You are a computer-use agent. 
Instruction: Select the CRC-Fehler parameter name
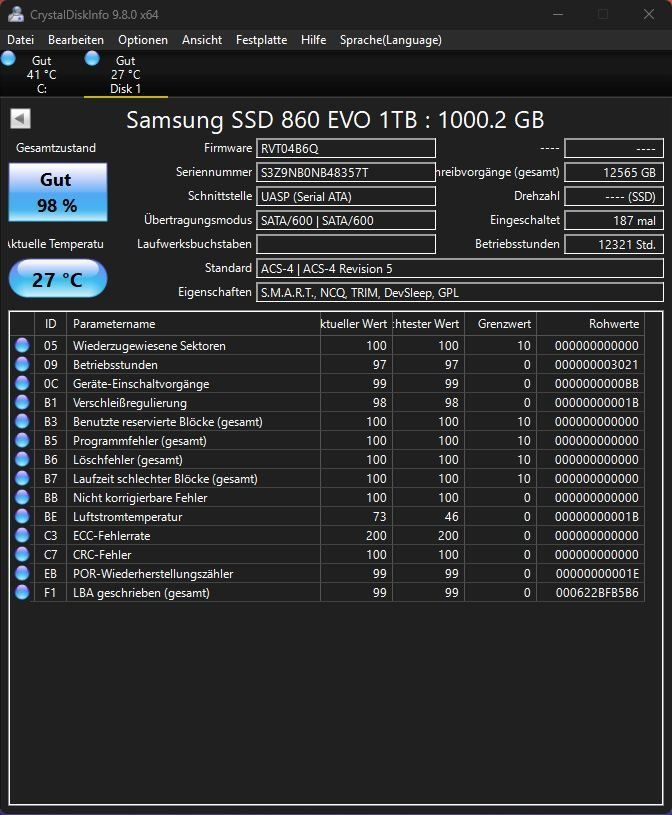point(102,555)
